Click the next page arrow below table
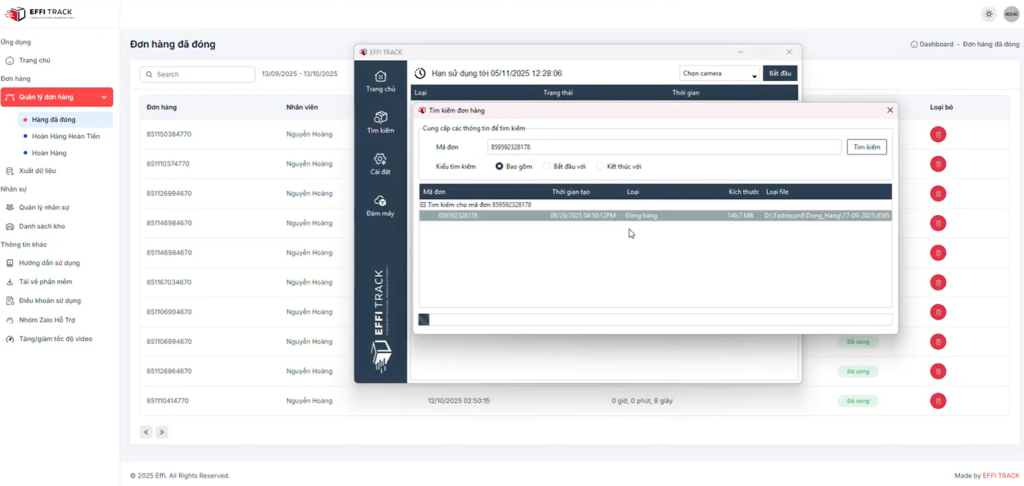The width and height of the screenshot is (1024, 486). click(x=162, y=432)
